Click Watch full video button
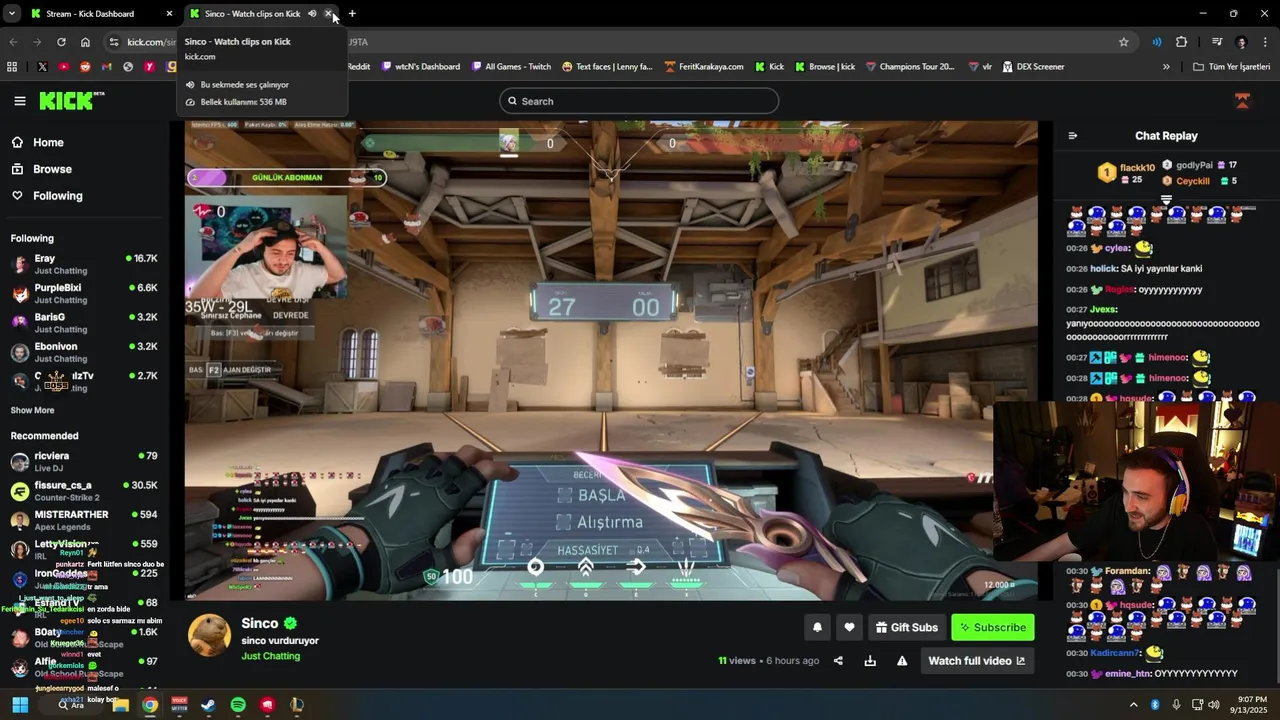1280x720 pixels. tap(976, 661)
